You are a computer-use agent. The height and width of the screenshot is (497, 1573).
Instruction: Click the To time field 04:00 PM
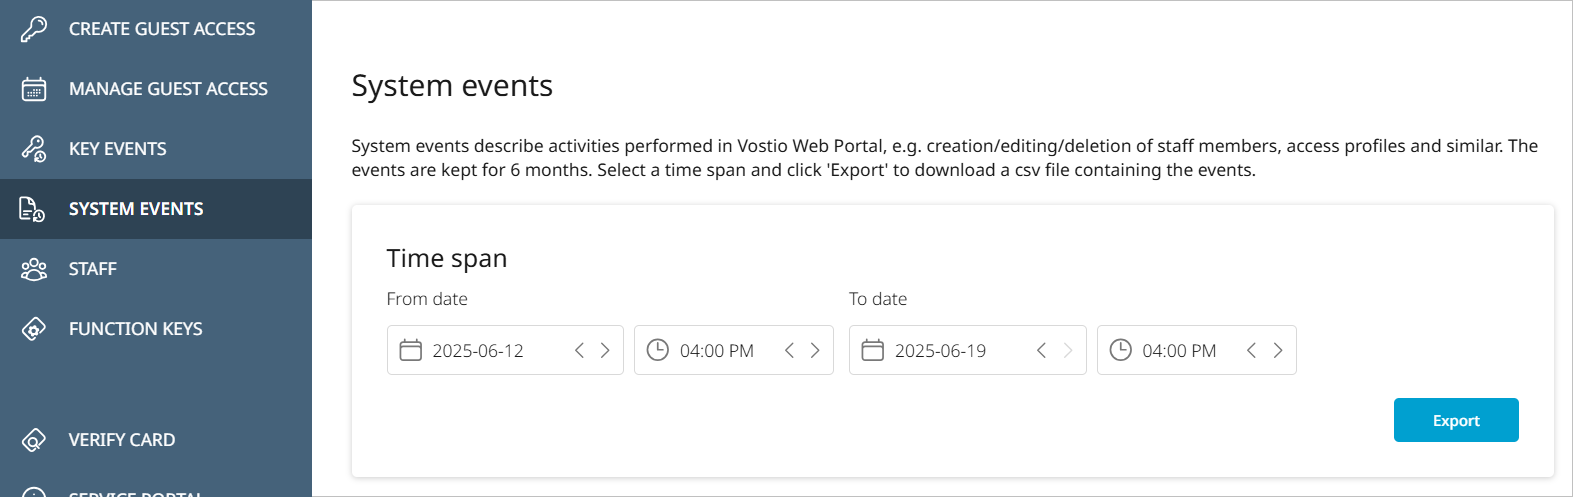1179,351
